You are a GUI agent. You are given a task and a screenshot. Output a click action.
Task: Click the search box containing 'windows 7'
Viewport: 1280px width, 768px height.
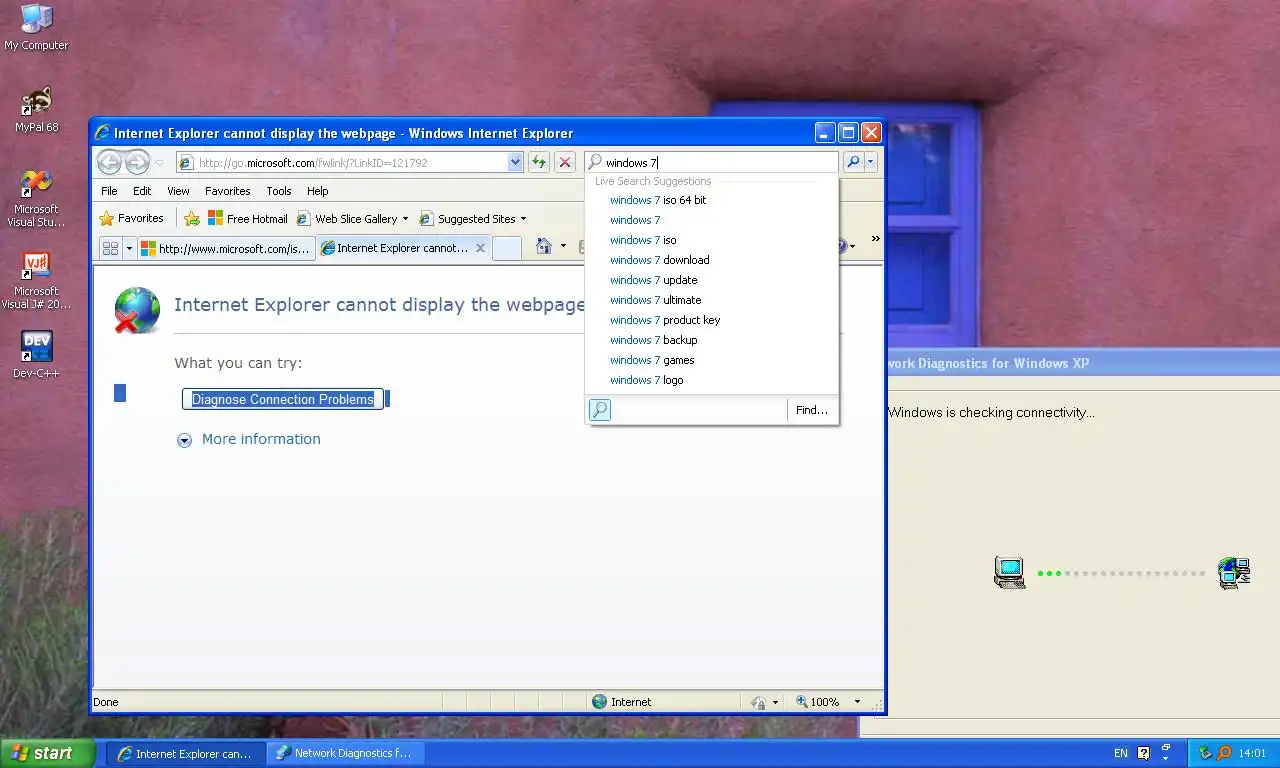coord(712,162)
